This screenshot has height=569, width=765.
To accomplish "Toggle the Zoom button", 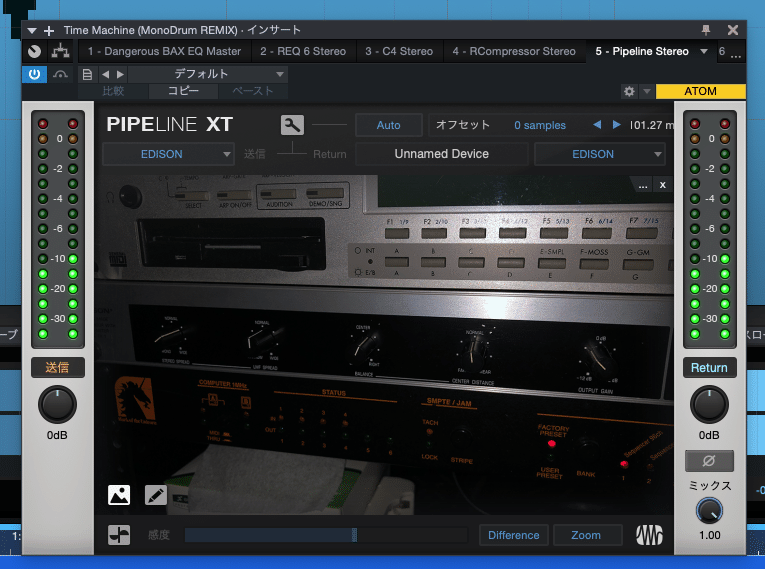I will coord(586,535).
